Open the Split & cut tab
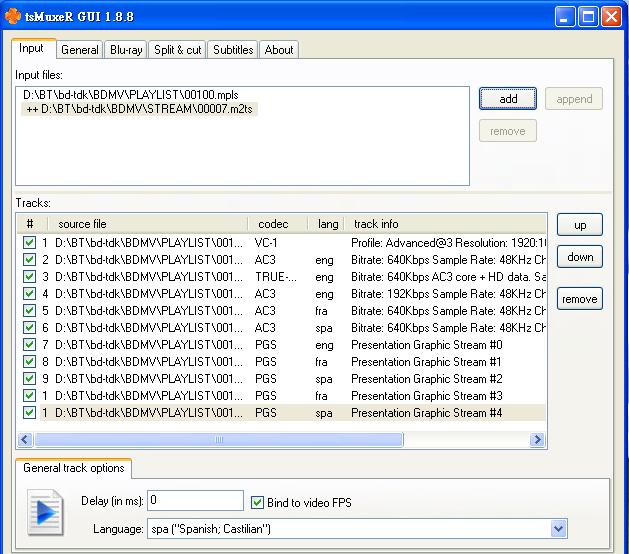Viewport: 629px width, 554px height. [177, 50]
